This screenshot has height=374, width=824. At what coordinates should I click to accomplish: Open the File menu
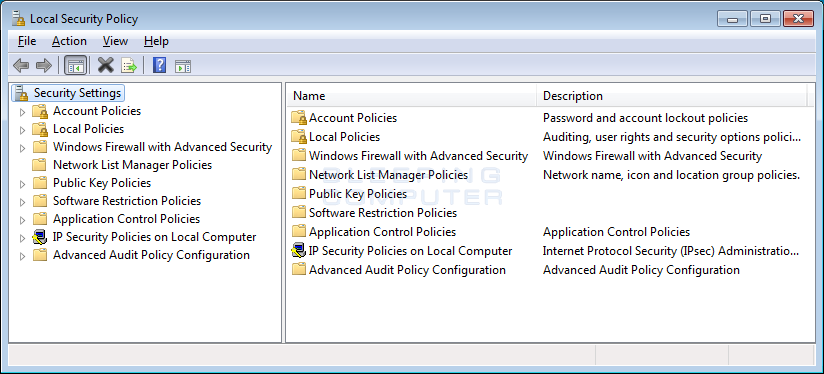tap(27, 41)
